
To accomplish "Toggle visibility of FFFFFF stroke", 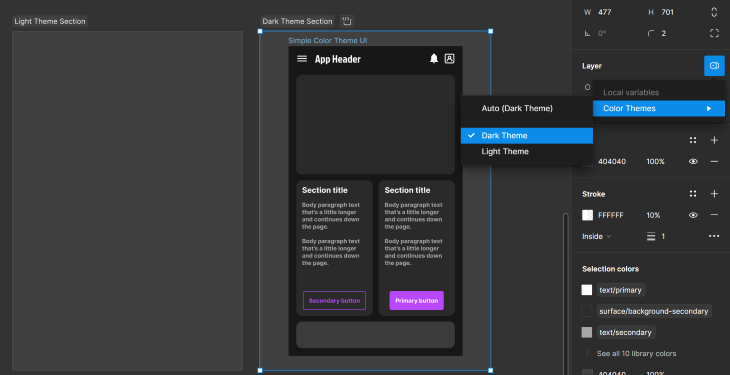I will click(693, 215).
